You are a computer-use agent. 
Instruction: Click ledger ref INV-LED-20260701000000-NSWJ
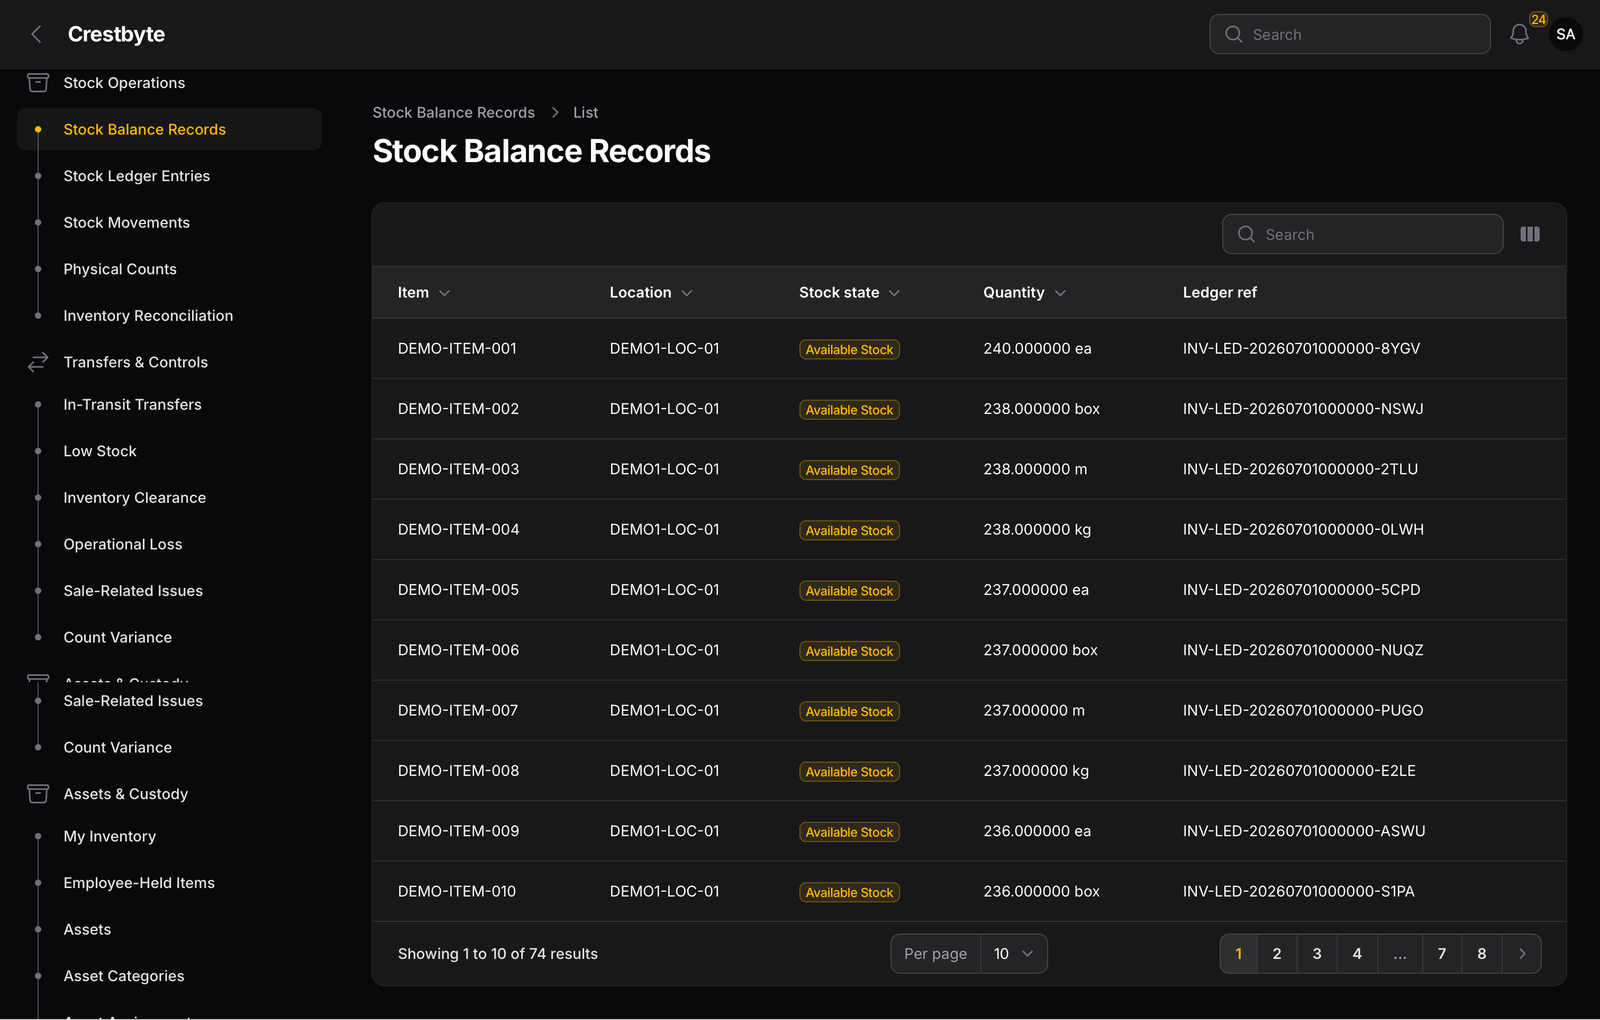click(x=1303, y=409)
